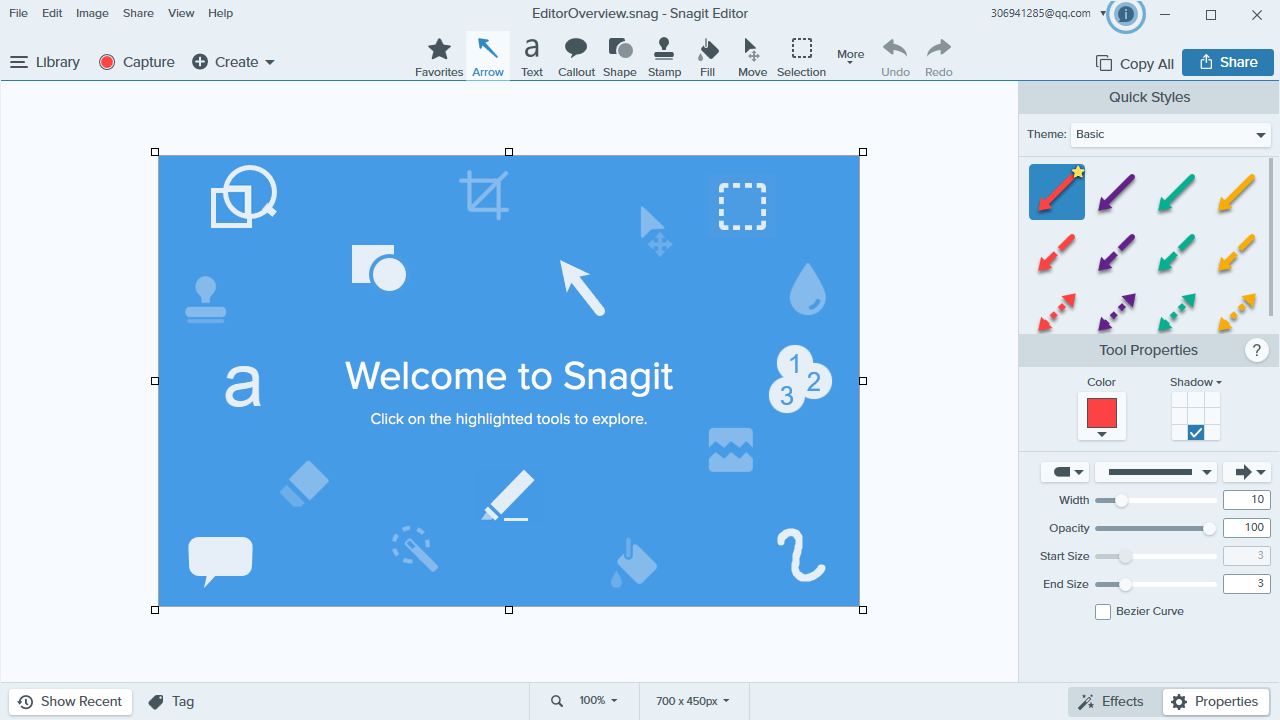The width and height of the screenshot is (1280, 720).
Task: Start a new Capture
Action: click(136, 61)
